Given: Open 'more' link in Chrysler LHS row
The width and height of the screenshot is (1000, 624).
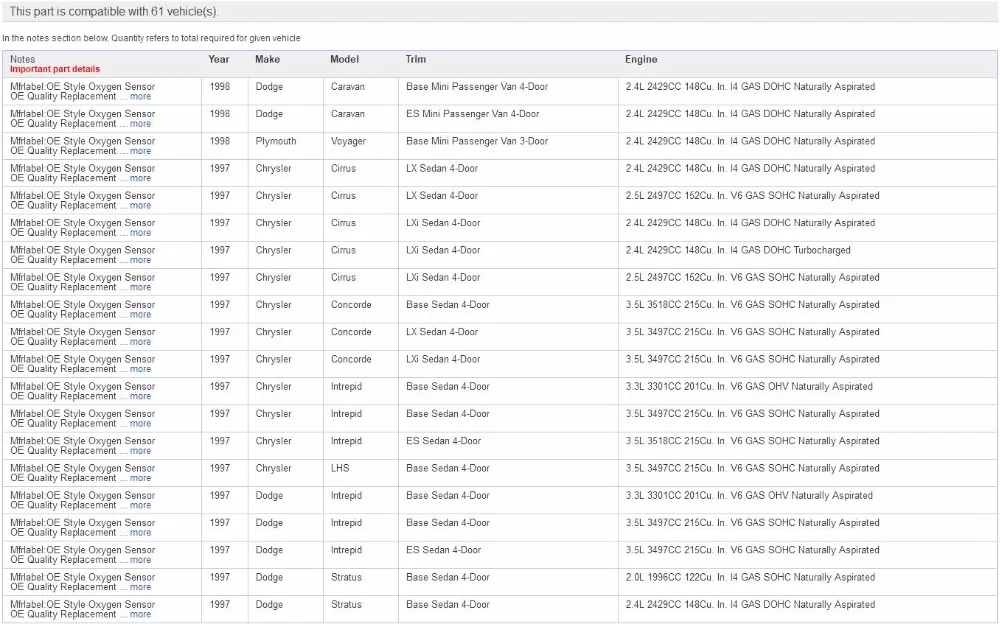Looking at the screenshot, I should (140, 478).
